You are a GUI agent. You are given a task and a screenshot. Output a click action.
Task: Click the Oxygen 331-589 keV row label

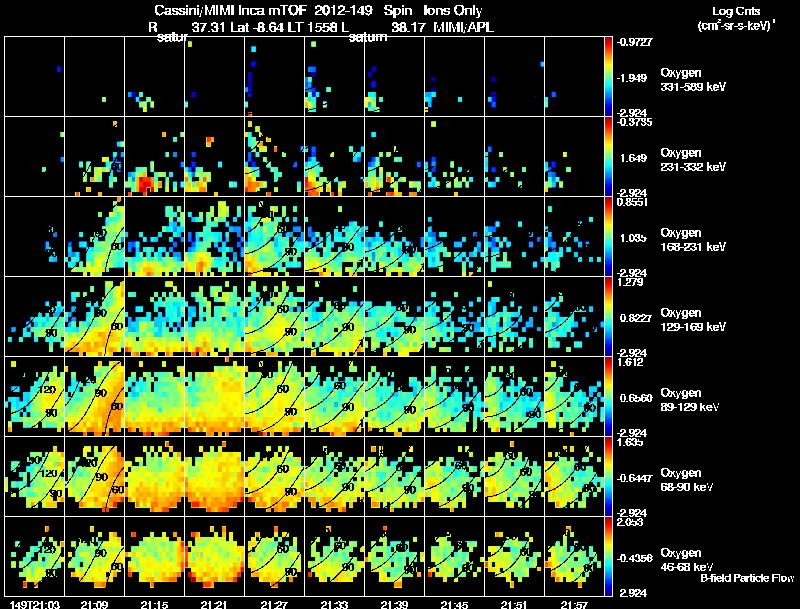point(693,80)
